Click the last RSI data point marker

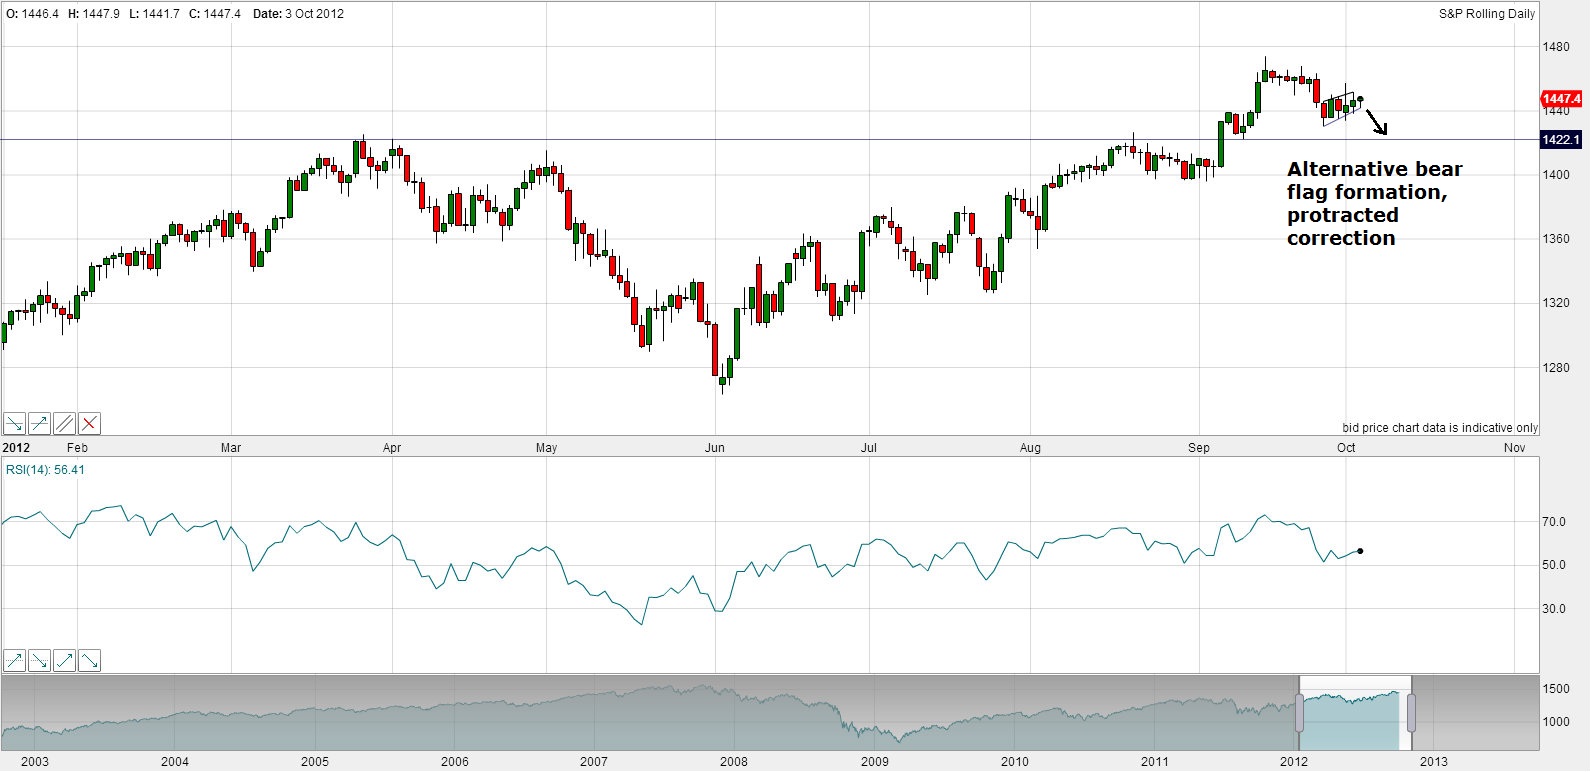click(1360, 551)
